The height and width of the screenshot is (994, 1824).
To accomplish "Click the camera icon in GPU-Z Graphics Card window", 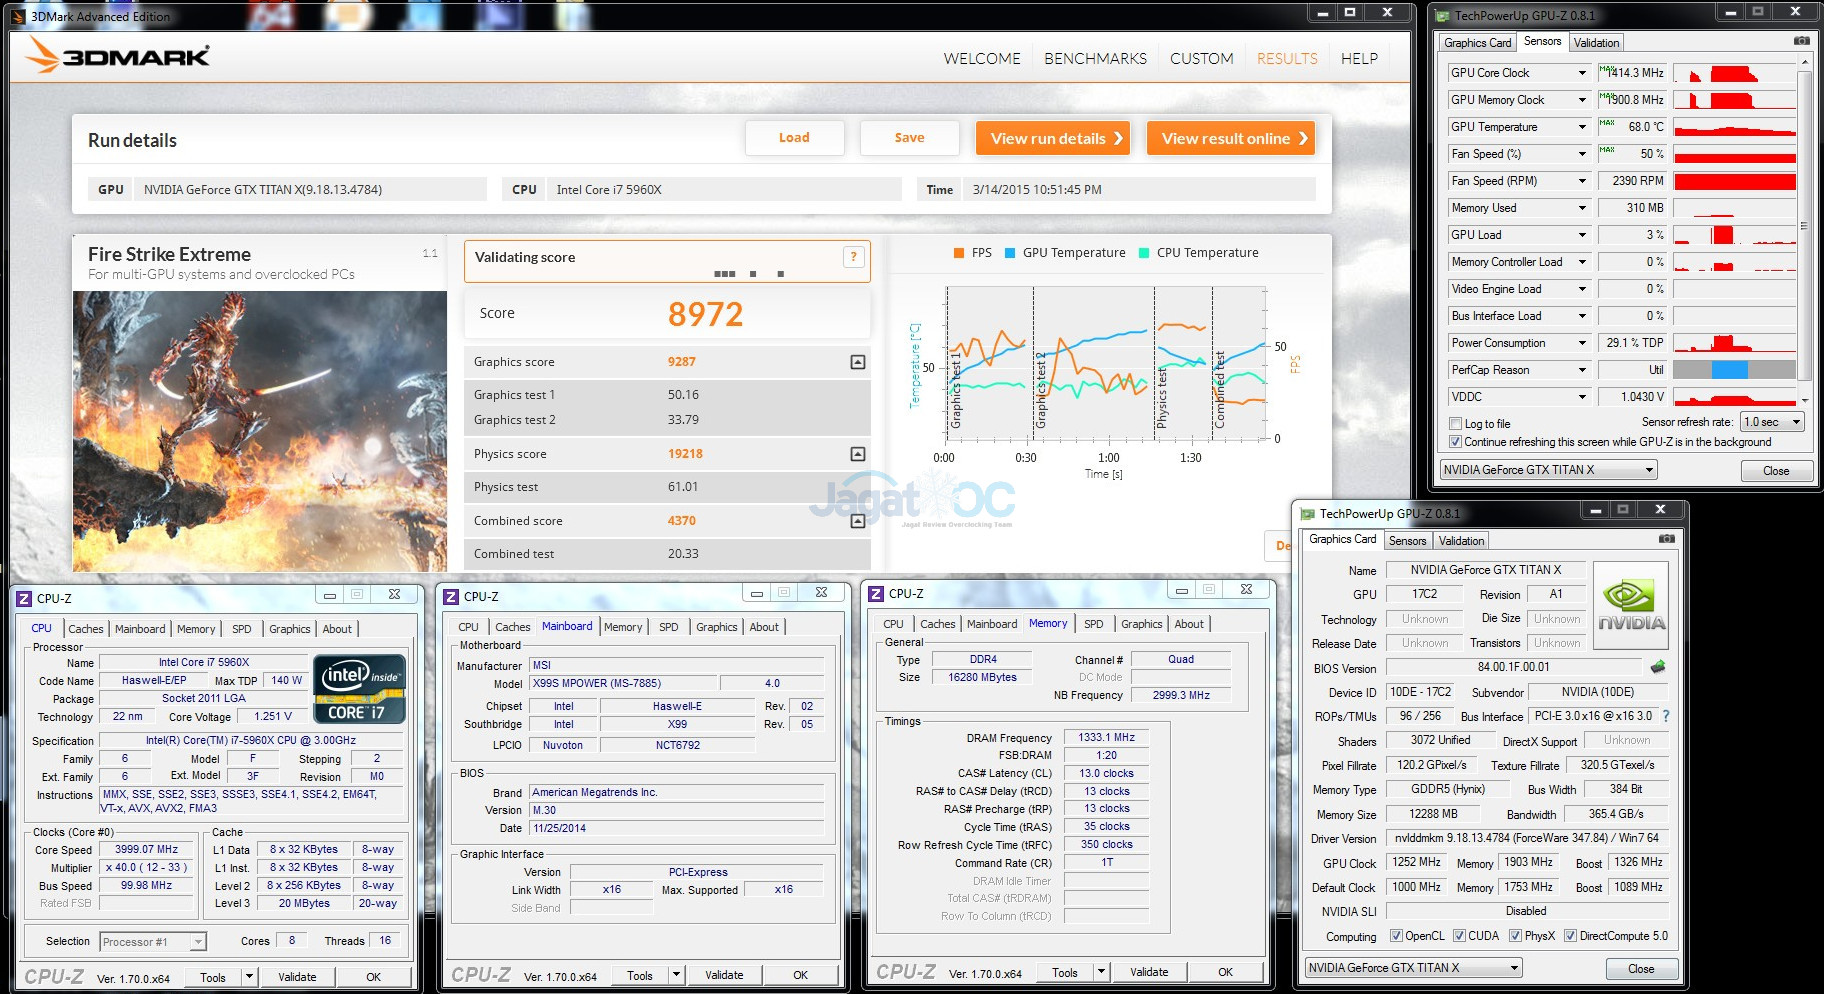I will point(1666,539).
